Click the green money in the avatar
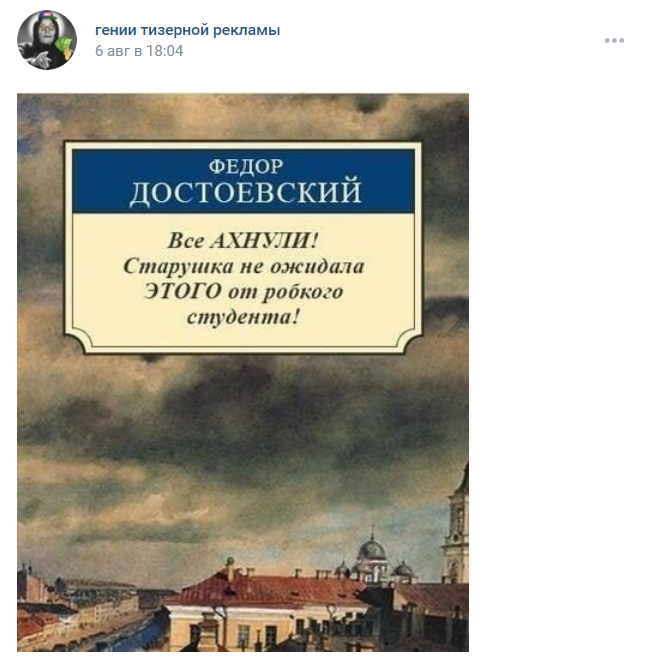Screen dimensions: 646x662 [65, 46]
